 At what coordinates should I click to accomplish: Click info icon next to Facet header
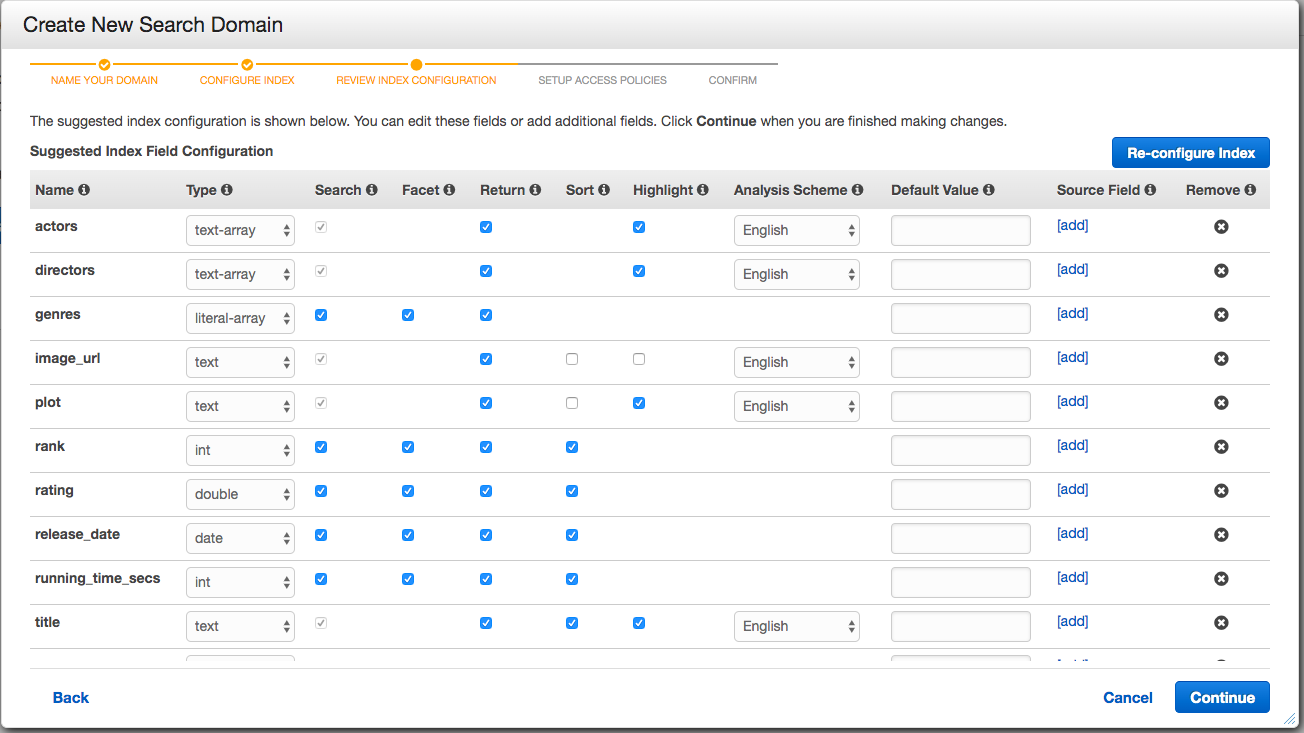449,190
